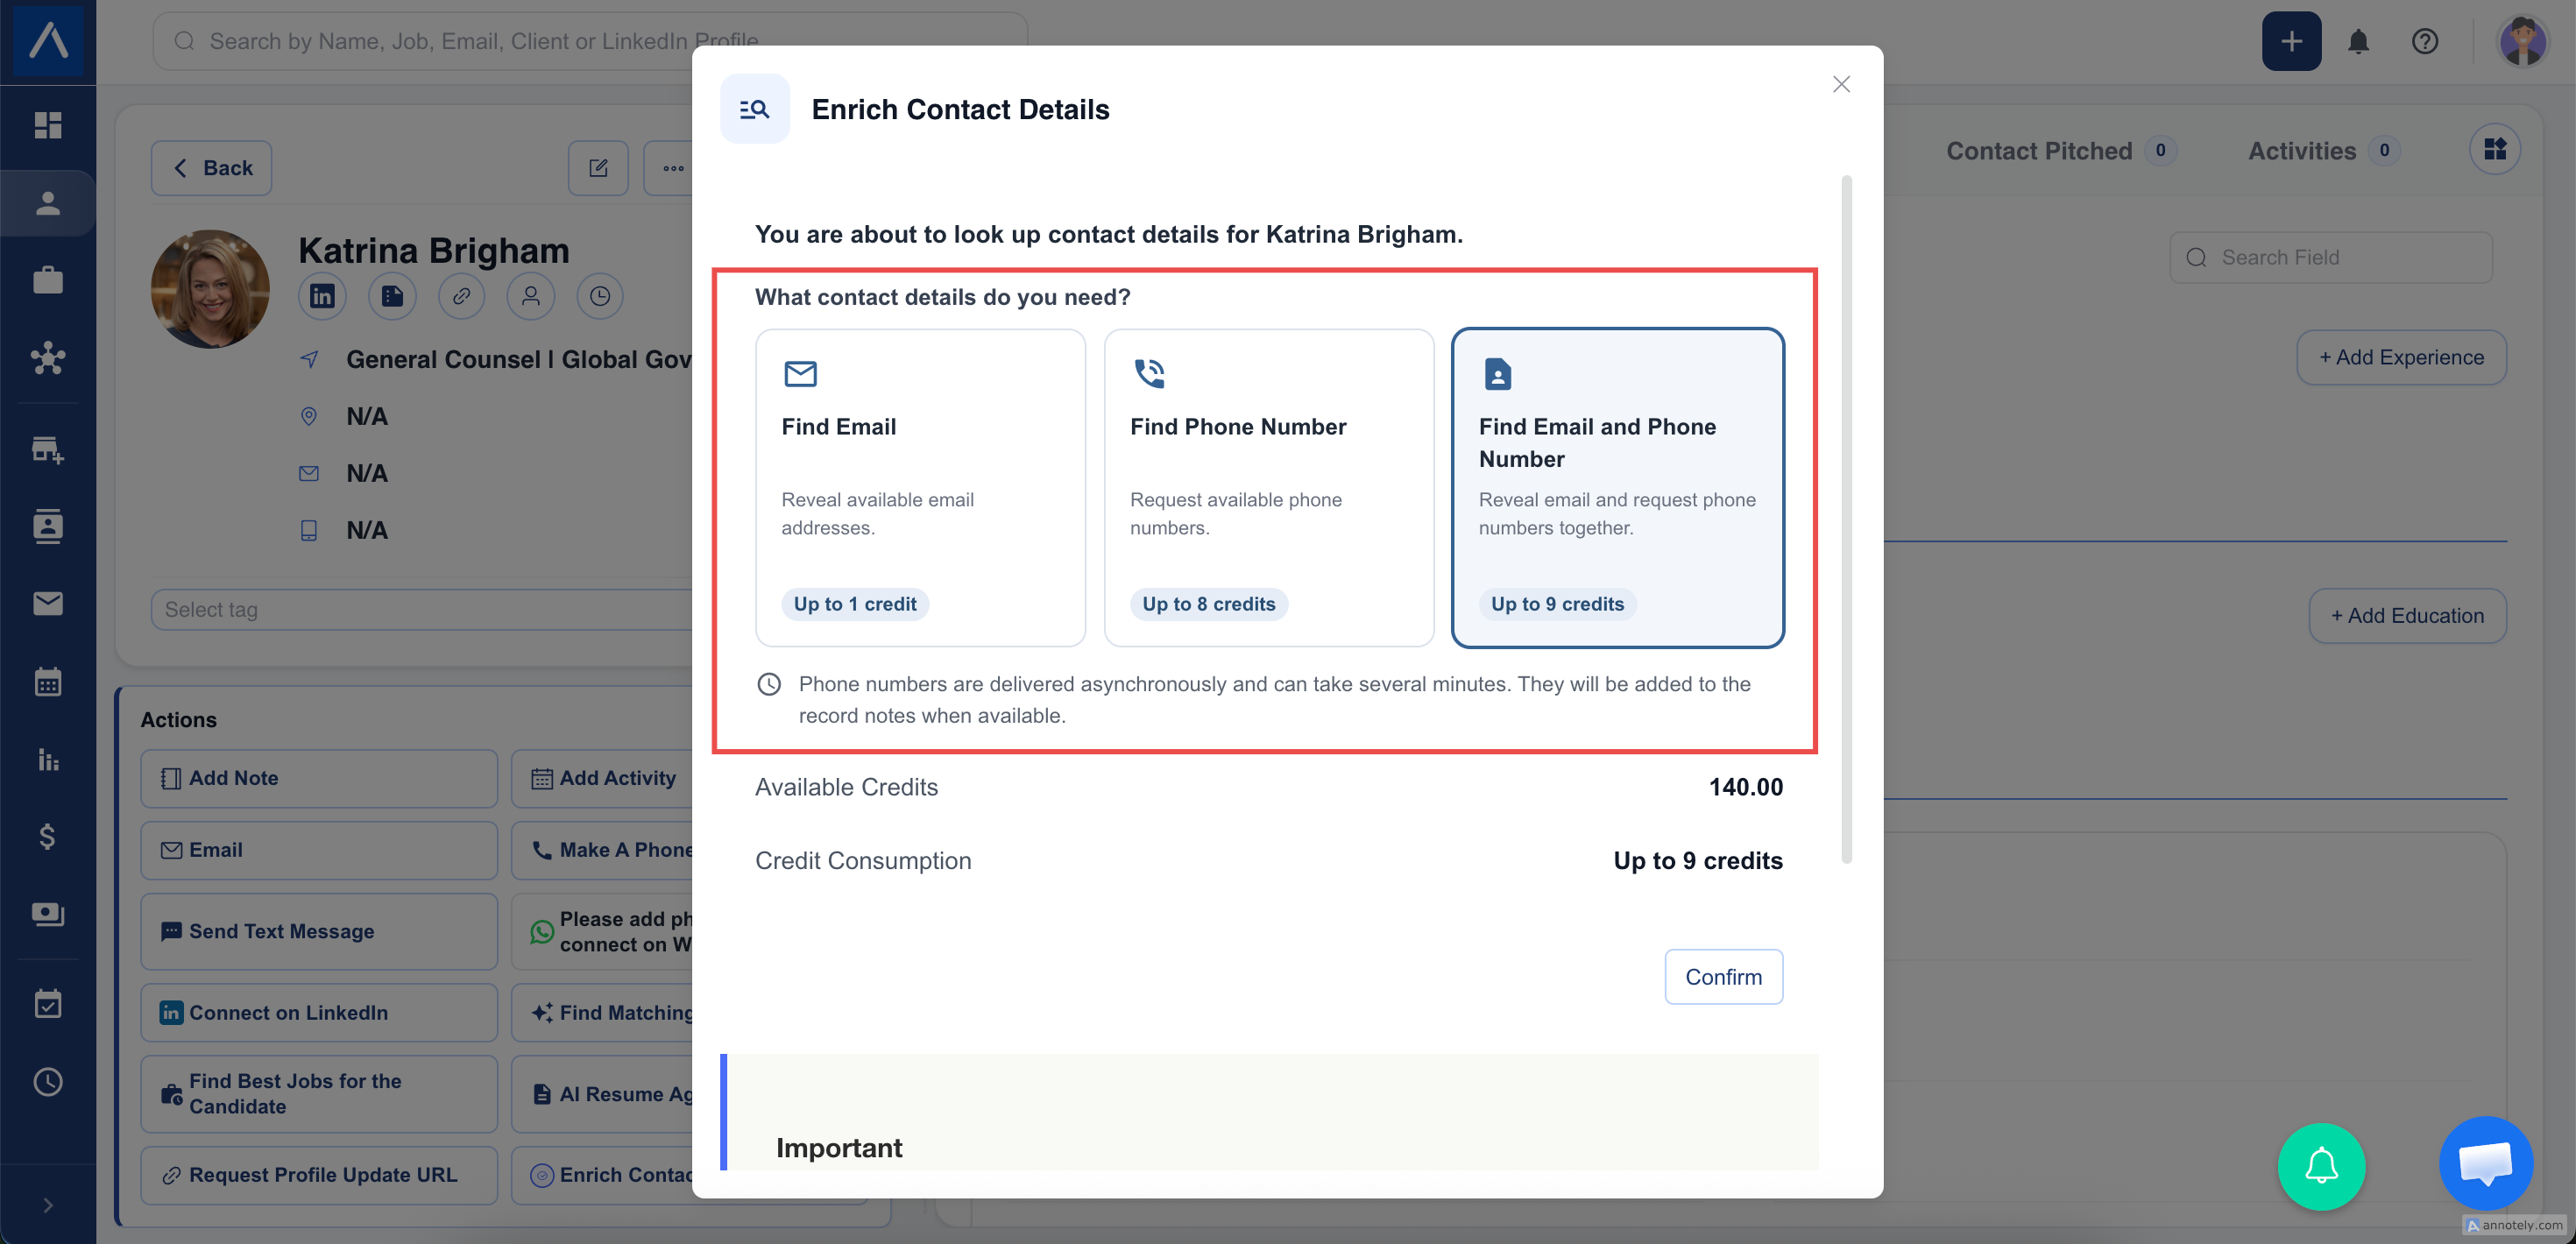Image resolution: width=2576 pixels, height=1244 pixels.
Task: Open the mail icon in the sidebar
Action: pyautogui.click(x=48, y=603)
